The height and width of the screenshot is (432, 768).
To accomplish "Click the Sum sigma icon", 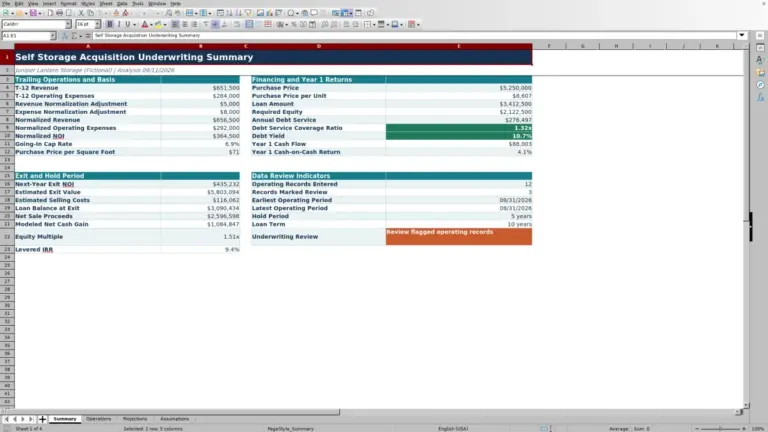I will (74, 36).
